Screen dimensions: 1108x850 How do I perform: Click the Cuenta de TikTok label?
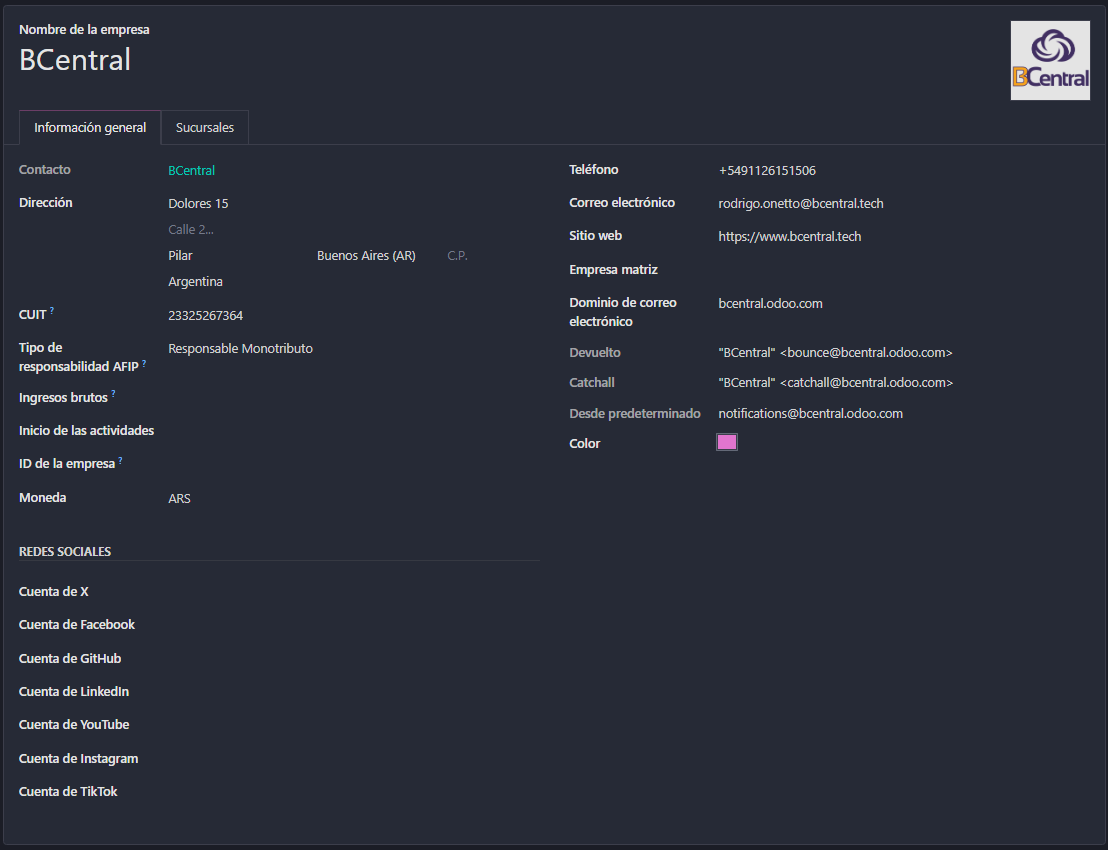click(68, 792)
